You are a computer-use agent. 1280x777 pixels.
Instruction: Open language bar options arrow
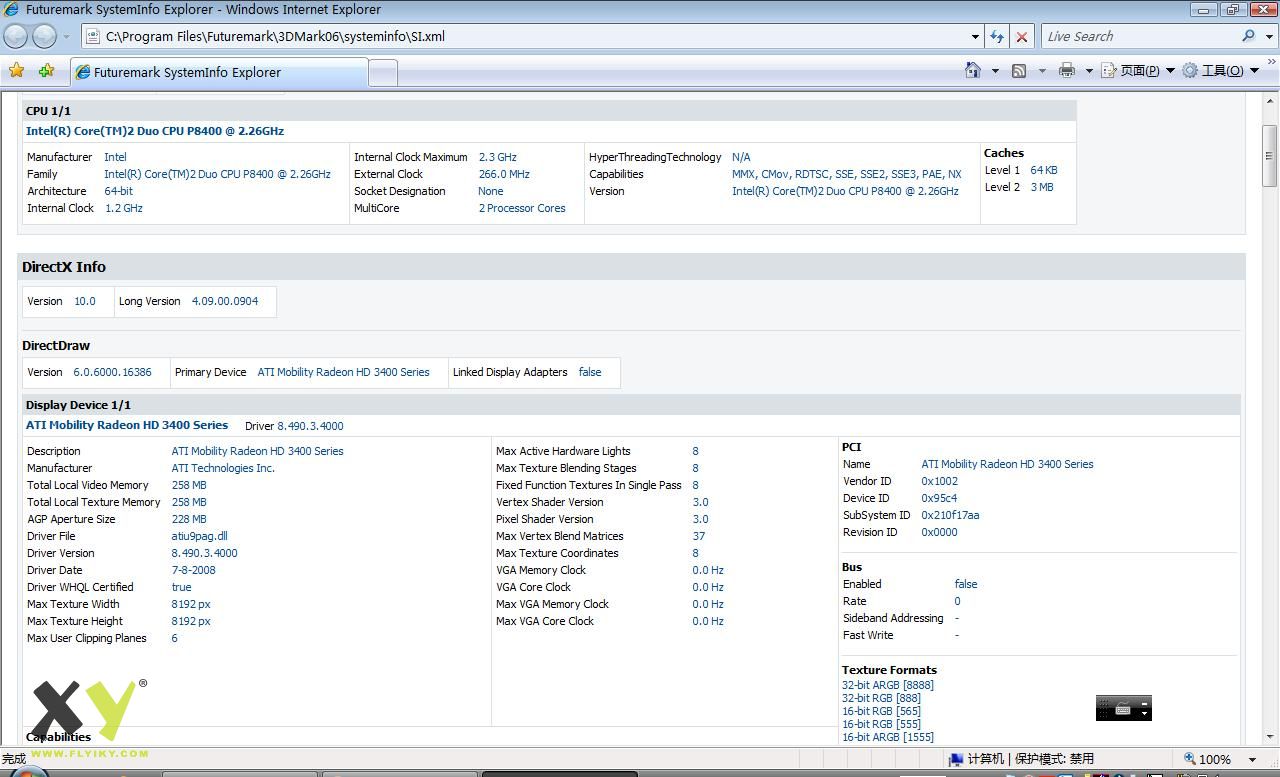point(1145,714)
